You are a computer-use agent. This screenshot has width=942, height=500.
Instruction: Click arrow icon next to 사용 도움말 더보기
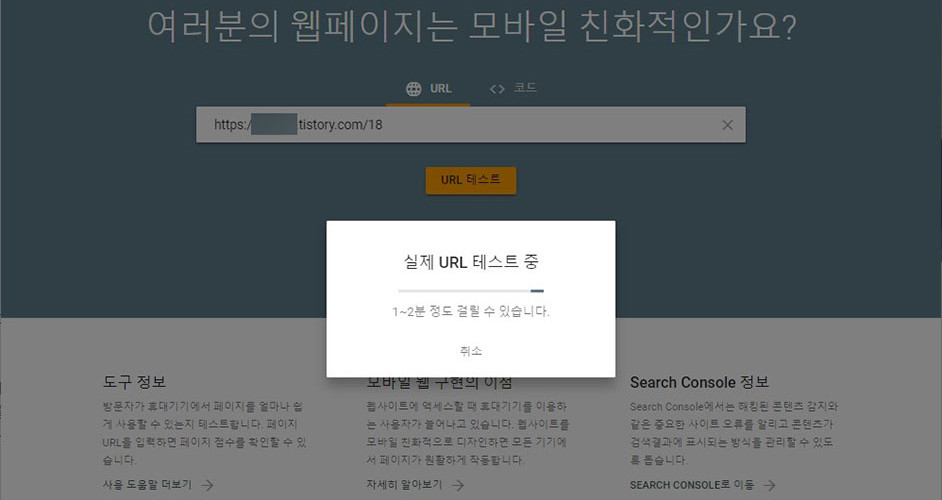click(x=208, y=485)
